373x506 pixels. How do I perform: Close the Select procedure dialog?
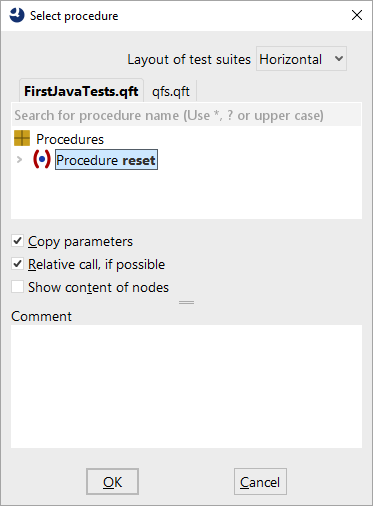(x=357, y=15)
